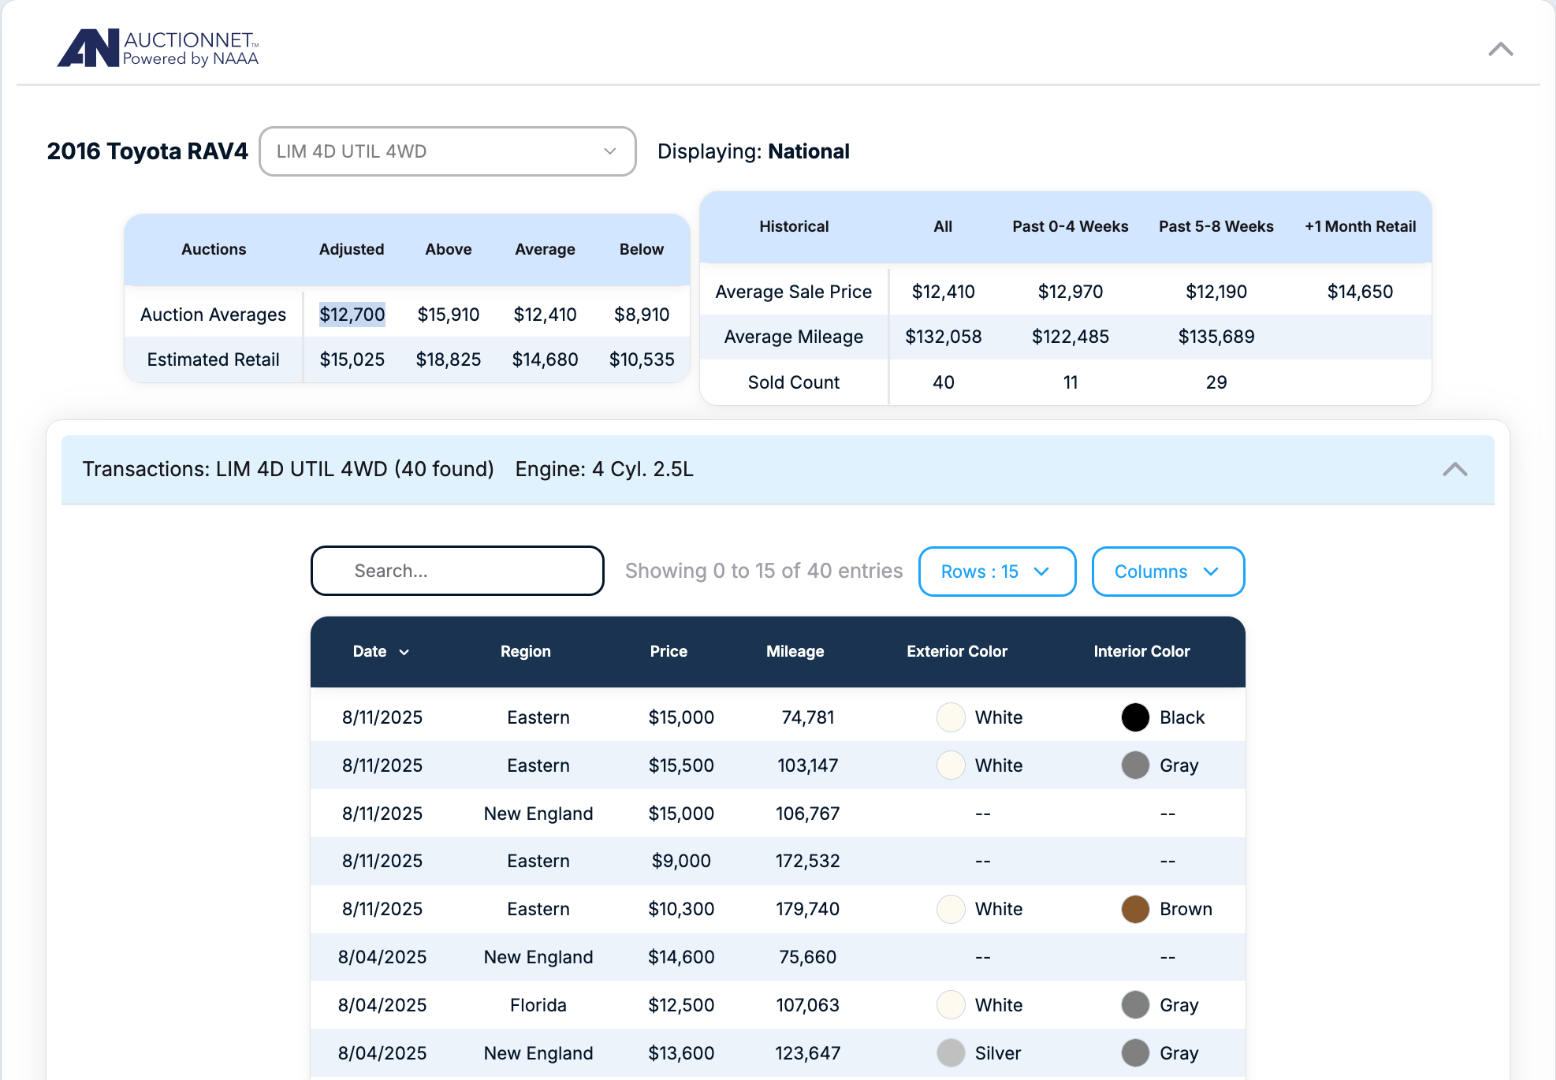Click the $135,689 average mileage value
This screenshot has height=1080, width=1556.
[x=1216, y=336]
